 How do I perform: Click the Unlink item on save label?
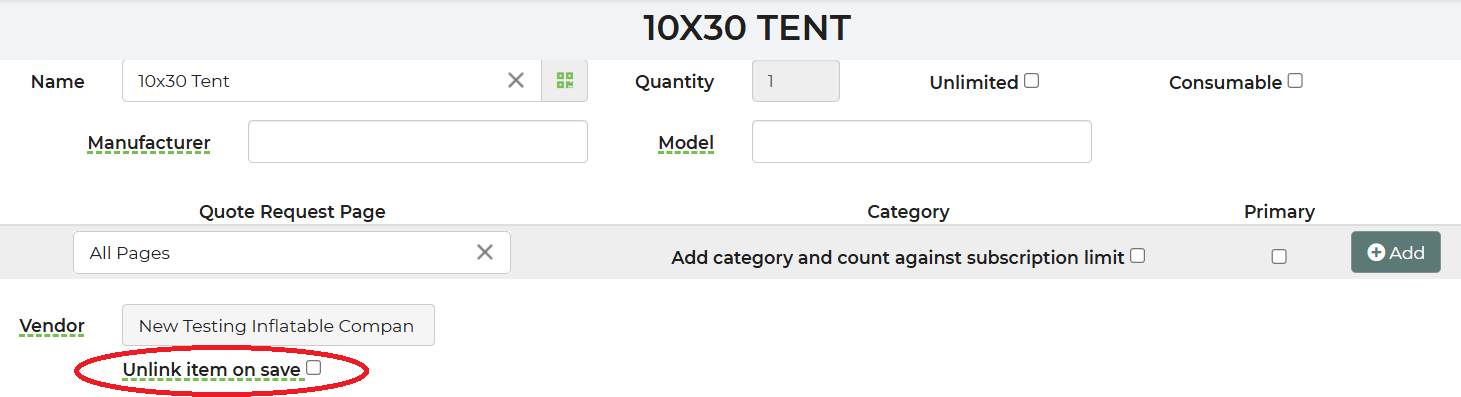click(x=211, y=370)
